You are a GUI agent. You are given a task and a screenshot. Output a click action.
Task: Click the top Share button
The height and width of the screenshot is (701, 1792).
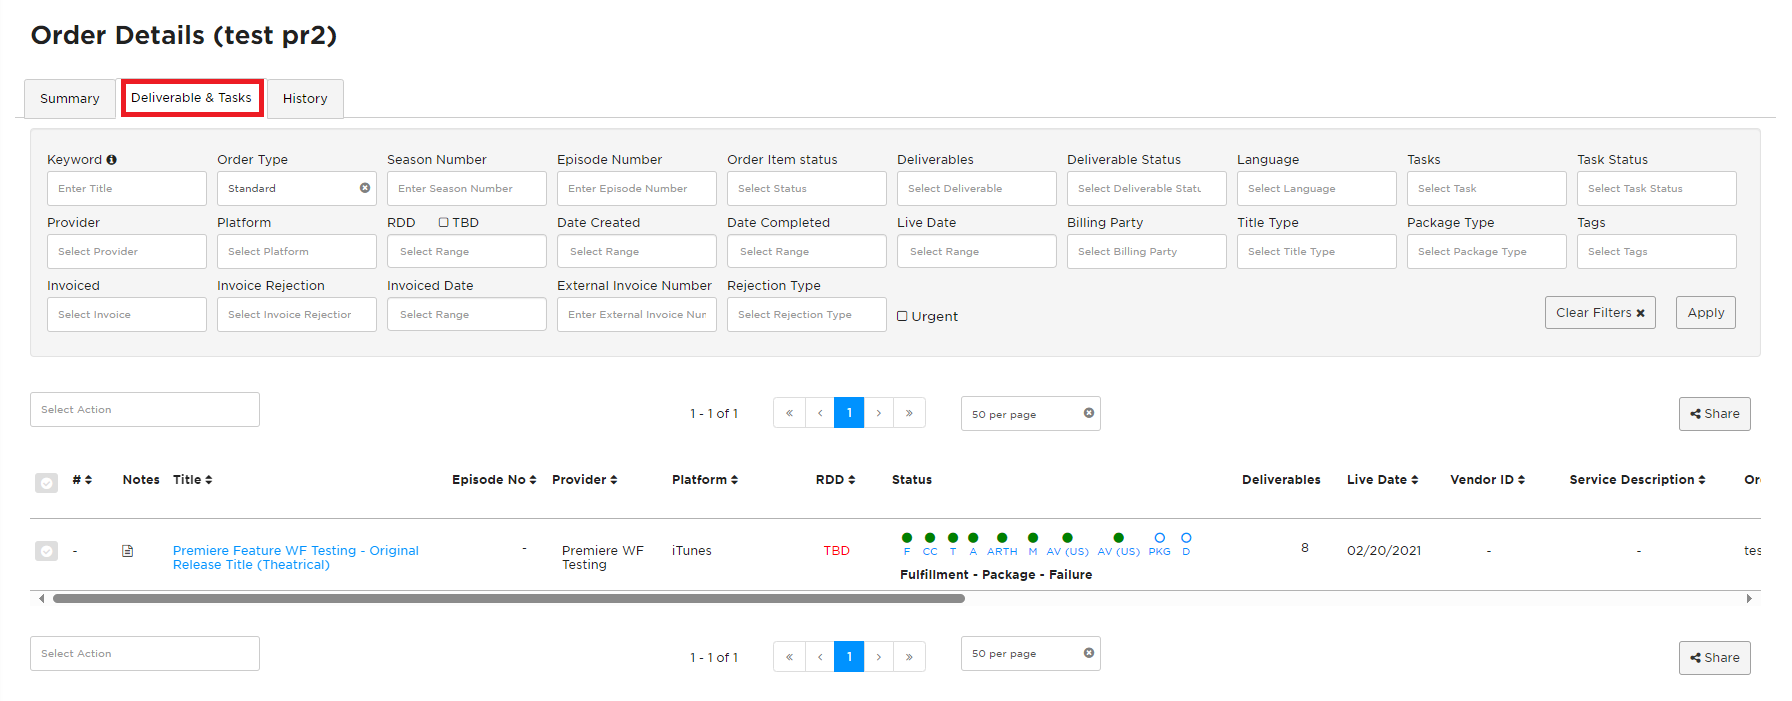tap(1715, 414)
